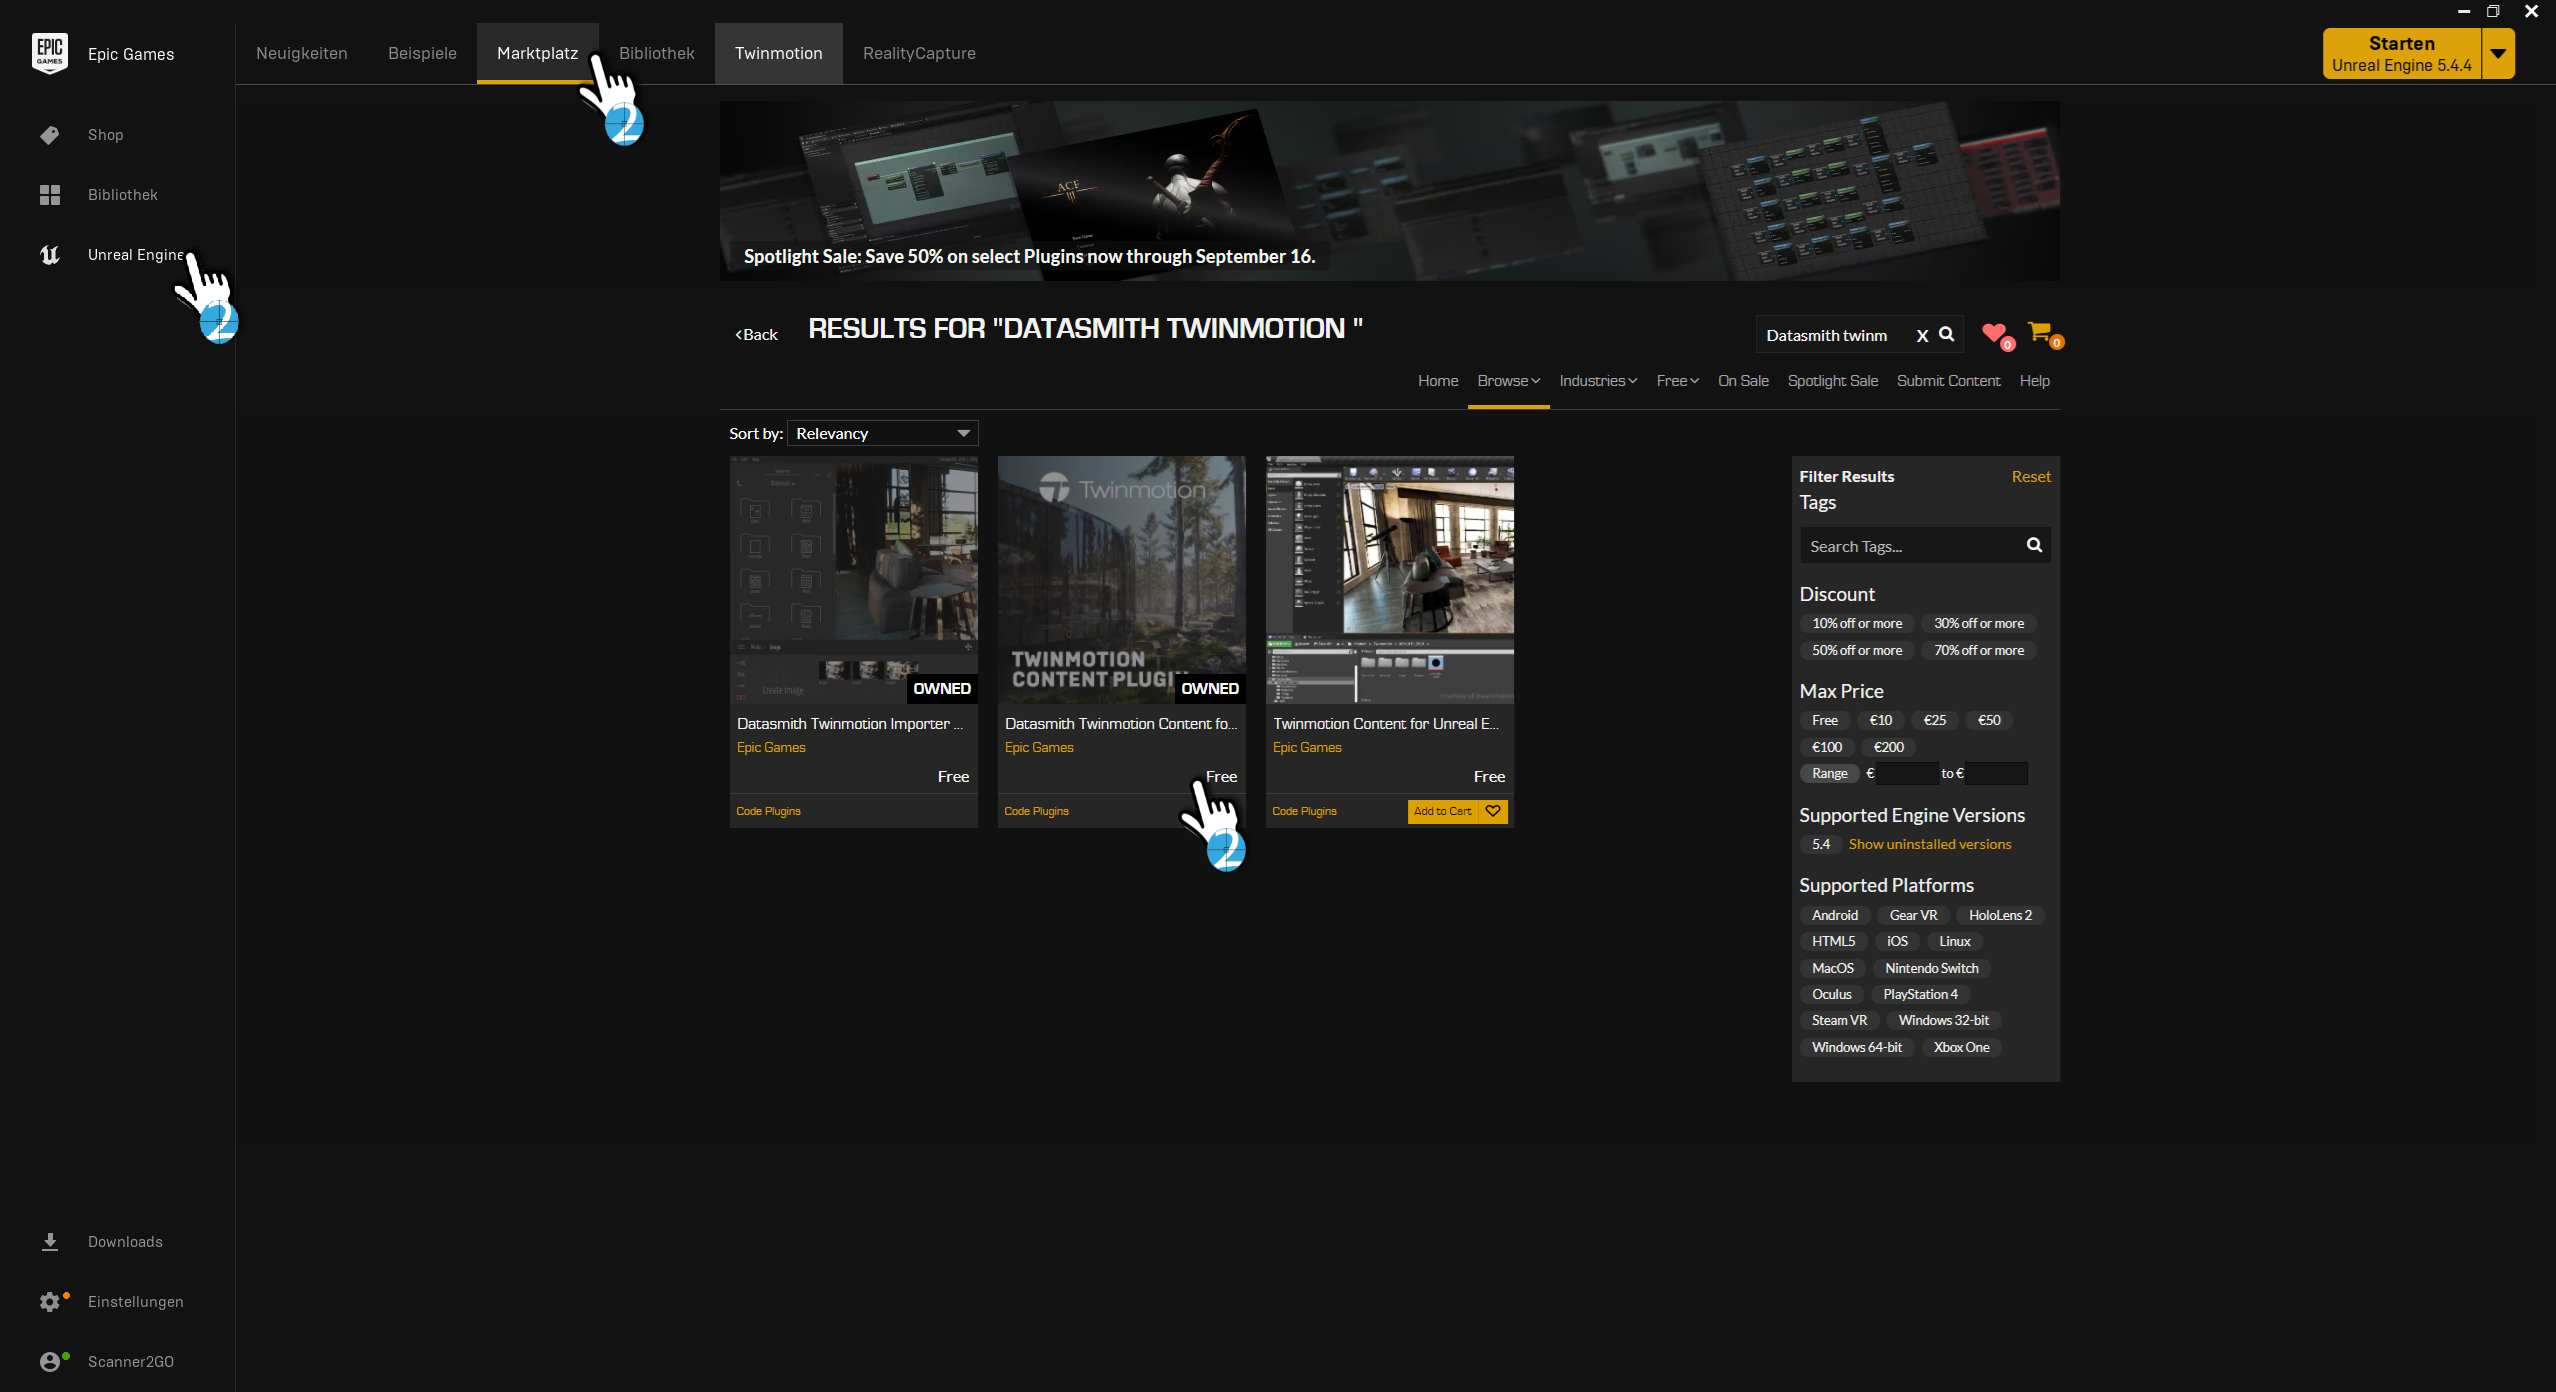Image resolution: width=2556 pixels, height=1392 pixels.
Task: Open the RealityCapture tab
Action: pyautogui.click(x=919, y=53)
